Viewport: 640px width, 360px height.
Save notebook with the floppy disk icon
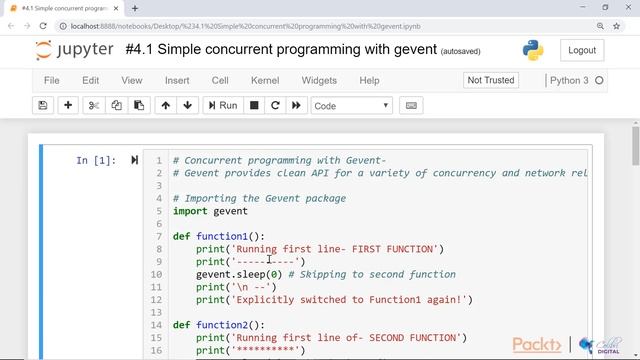[43, 106]
